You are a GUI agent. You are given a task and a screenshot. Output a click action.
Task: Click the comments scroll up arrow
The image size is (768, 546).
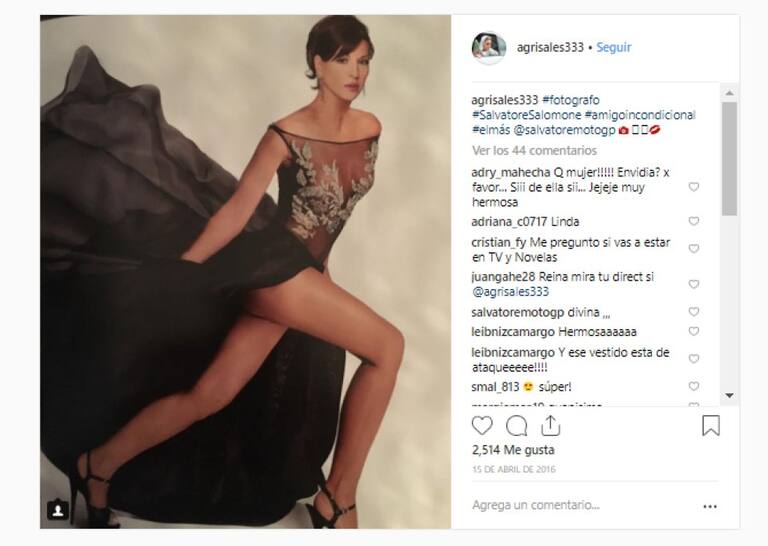click(729, 93)
